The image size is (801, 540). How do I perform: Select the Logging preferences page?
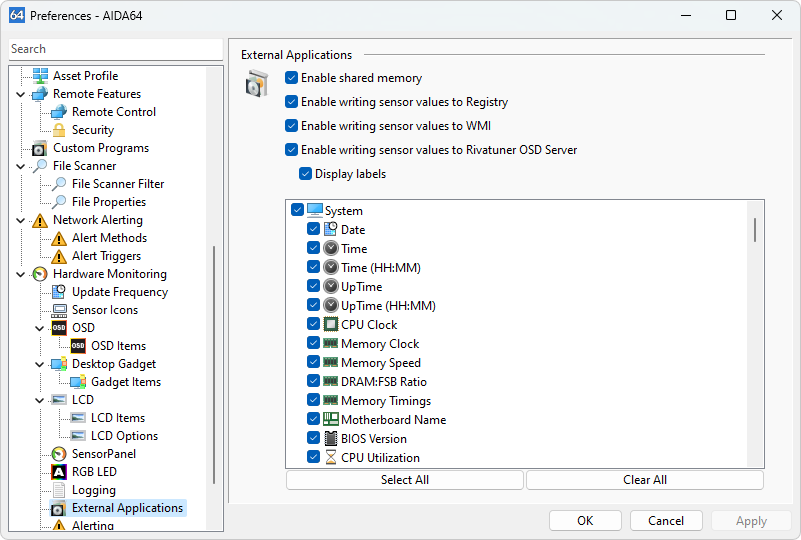pos(93,490)
